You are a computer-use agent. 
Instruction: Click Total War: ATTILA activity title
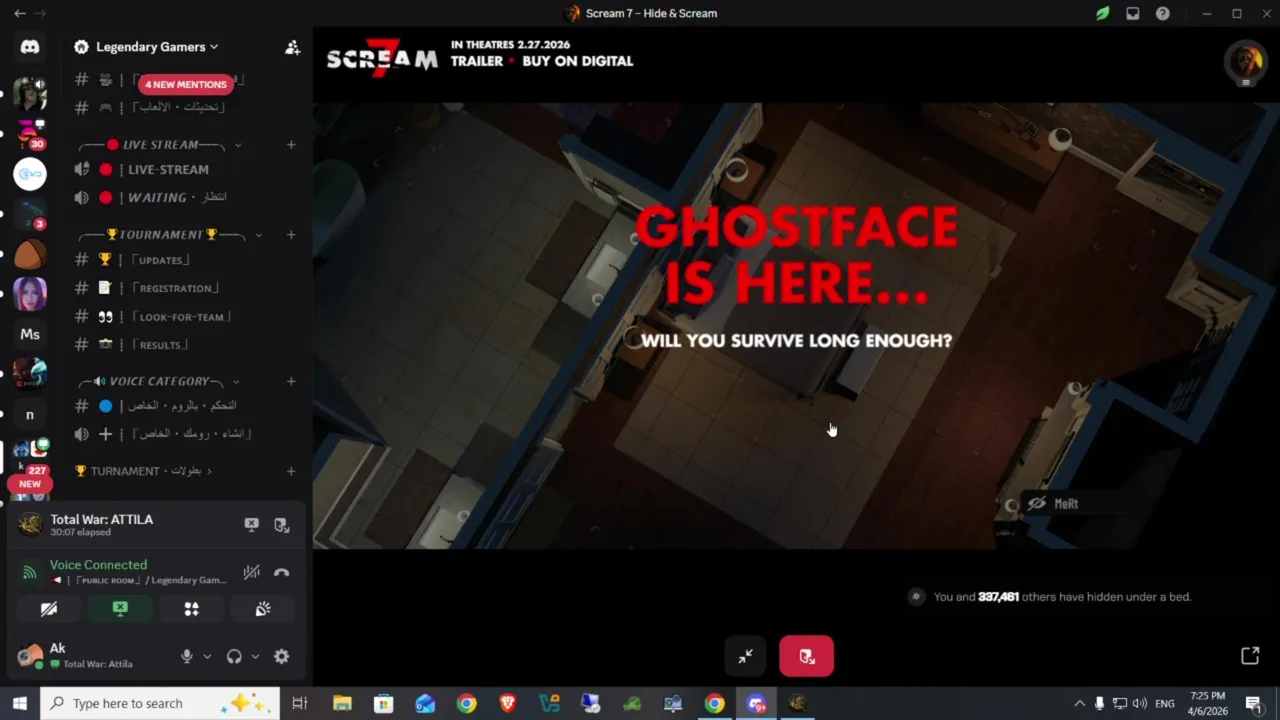102,519
